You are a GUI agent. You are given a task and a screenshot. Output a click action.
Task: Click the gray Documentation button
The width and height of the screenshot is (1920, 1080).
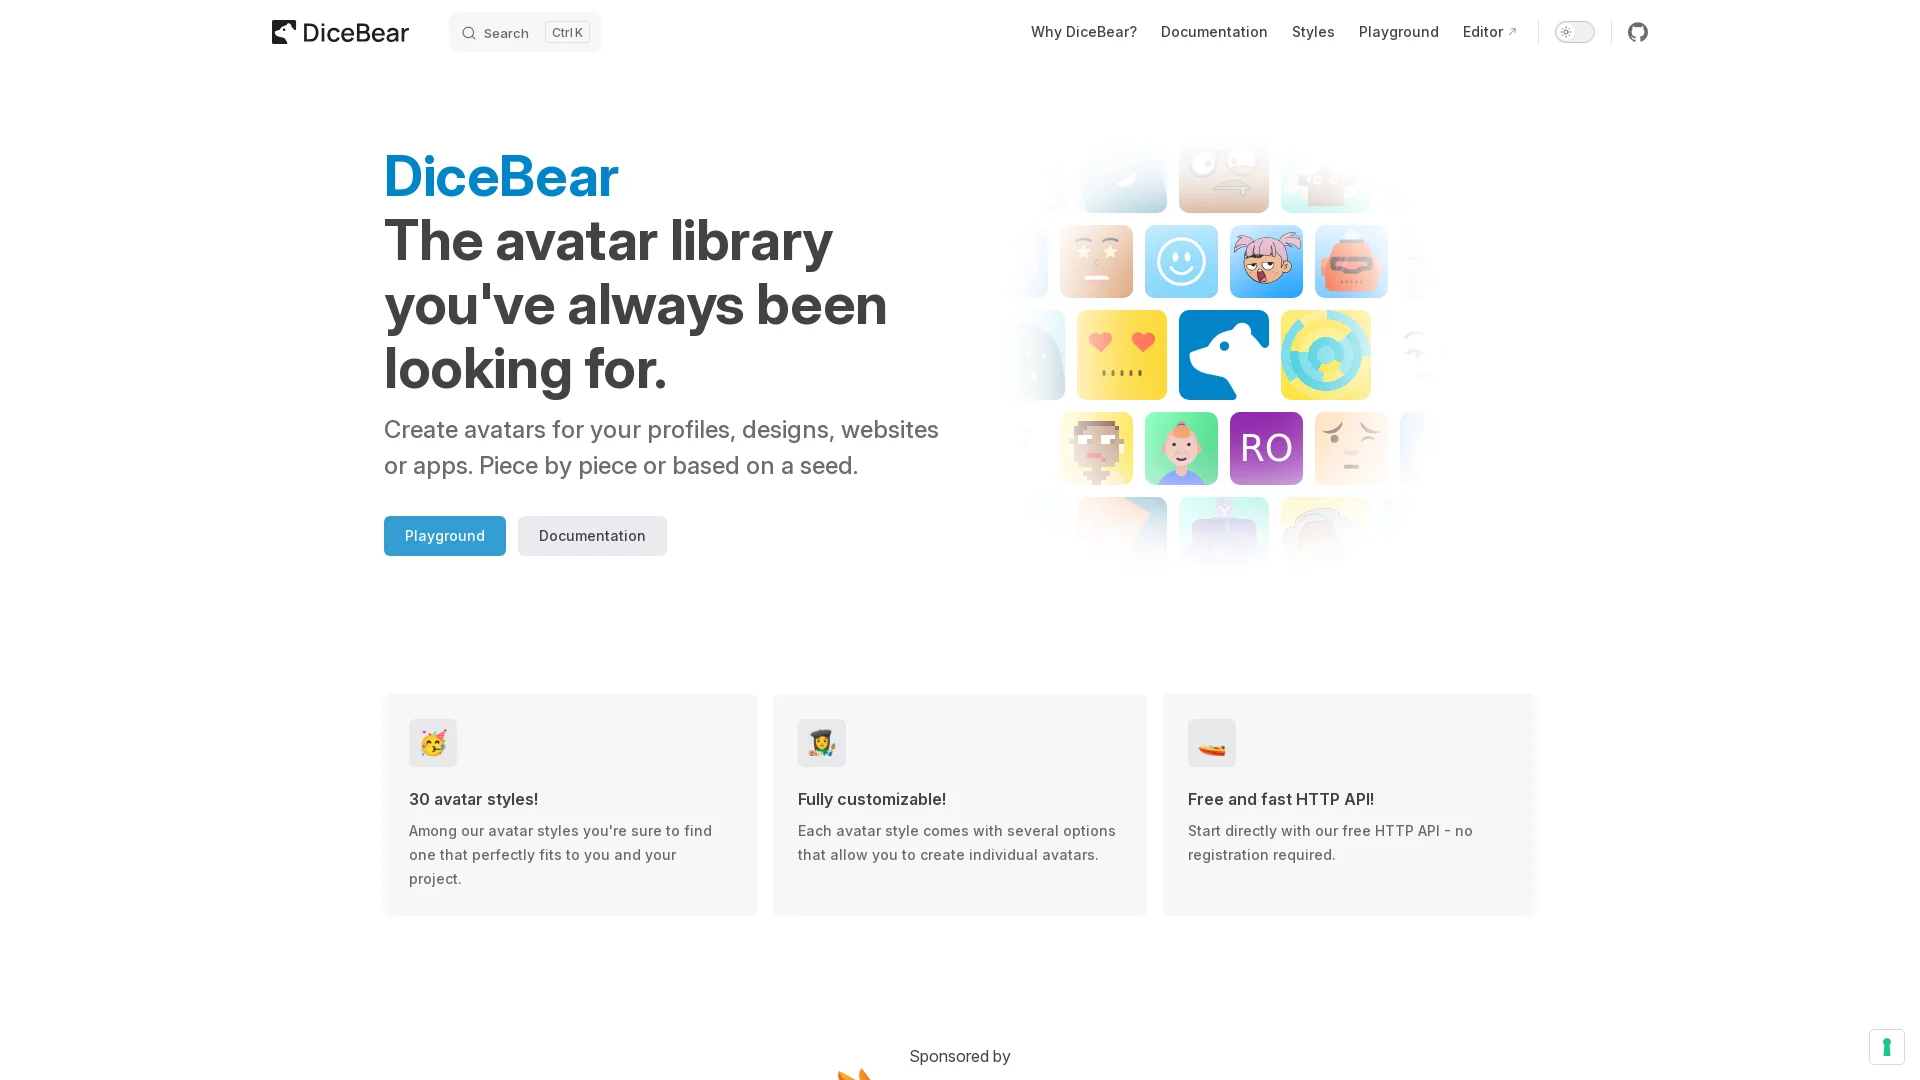click(x=592, y=536)
